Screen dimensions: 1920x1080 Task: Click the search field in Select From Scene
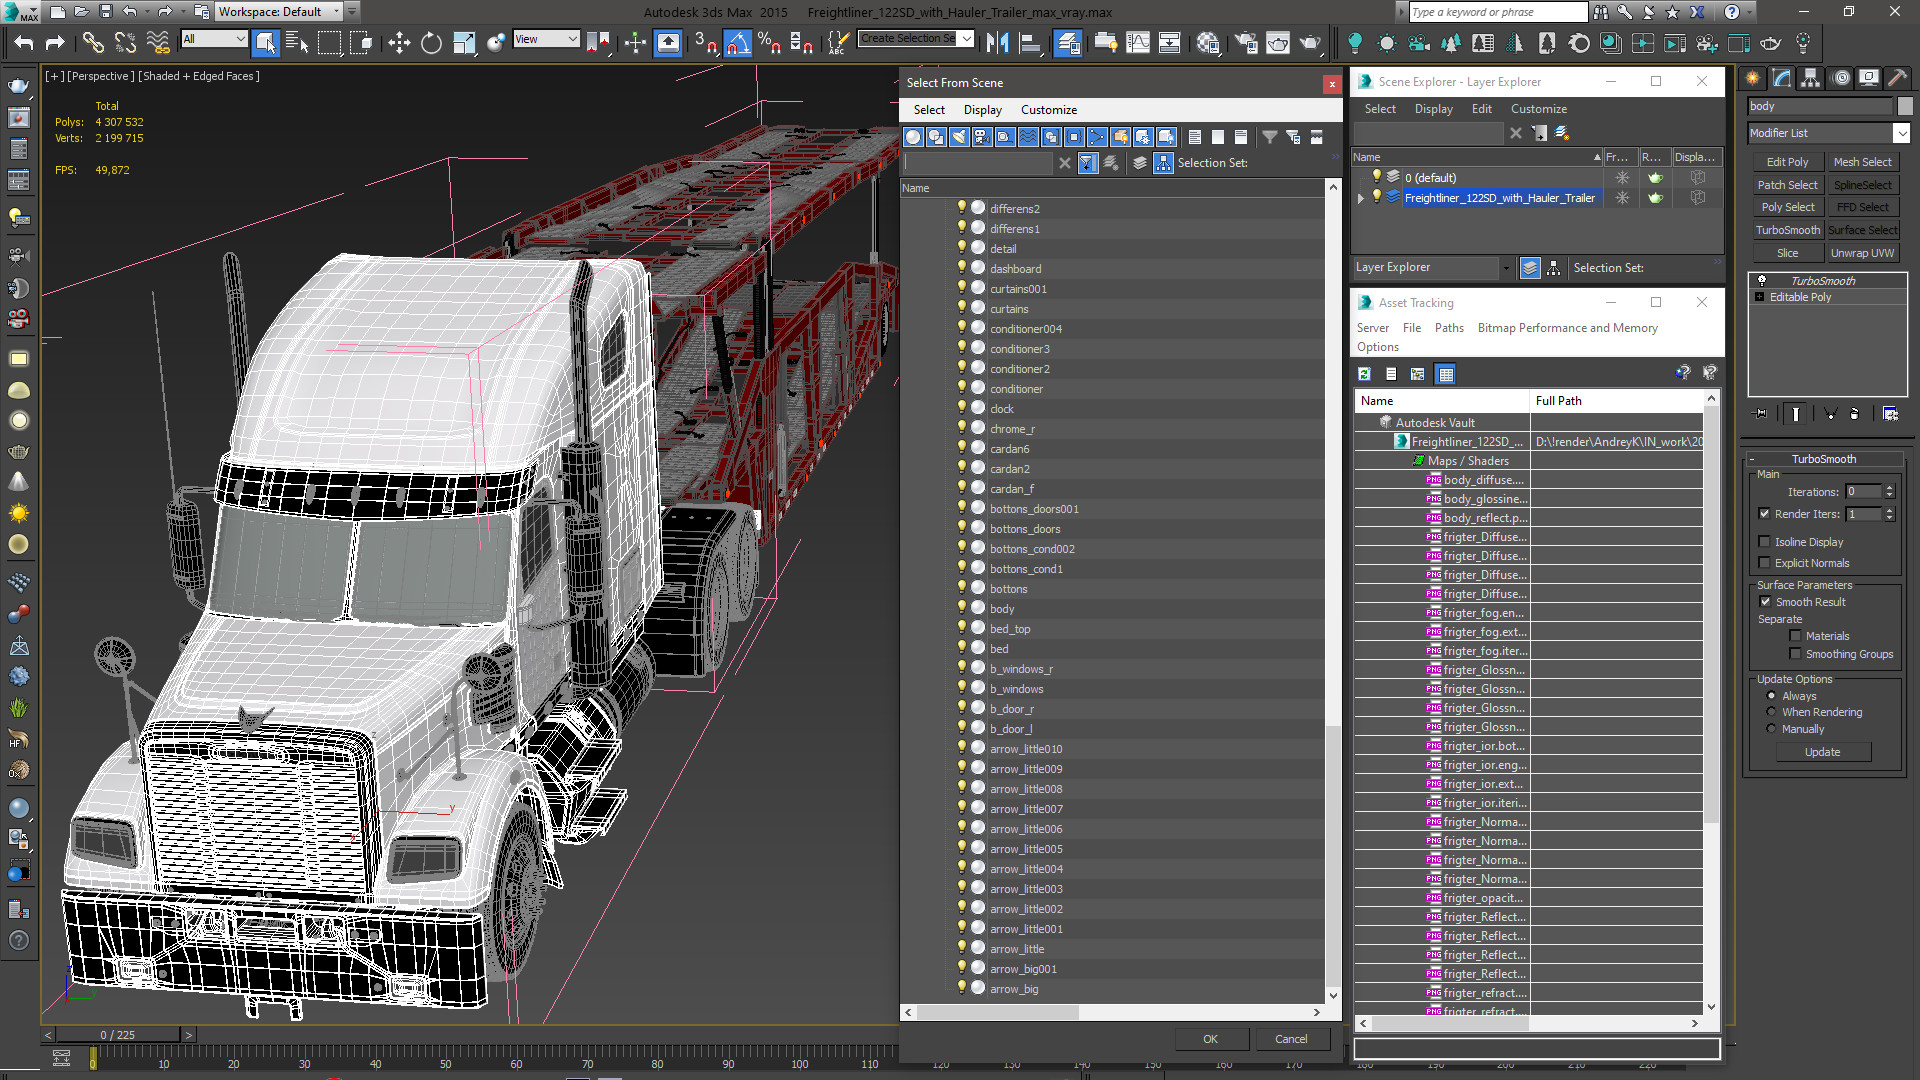point(977,163)
